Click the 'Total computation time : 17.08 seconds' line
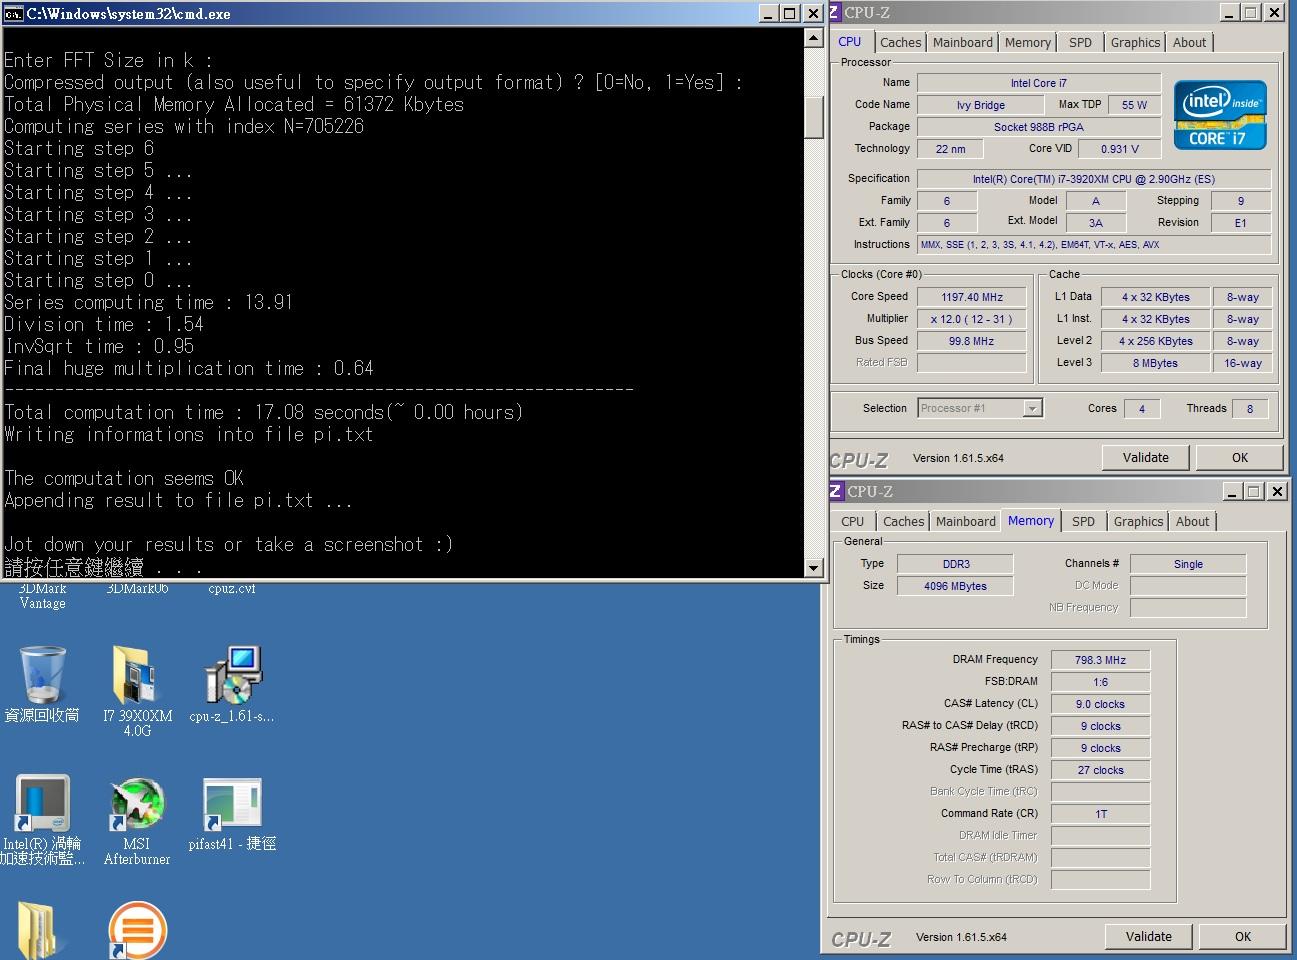1297x960 pixels. [x=264, y=412]
